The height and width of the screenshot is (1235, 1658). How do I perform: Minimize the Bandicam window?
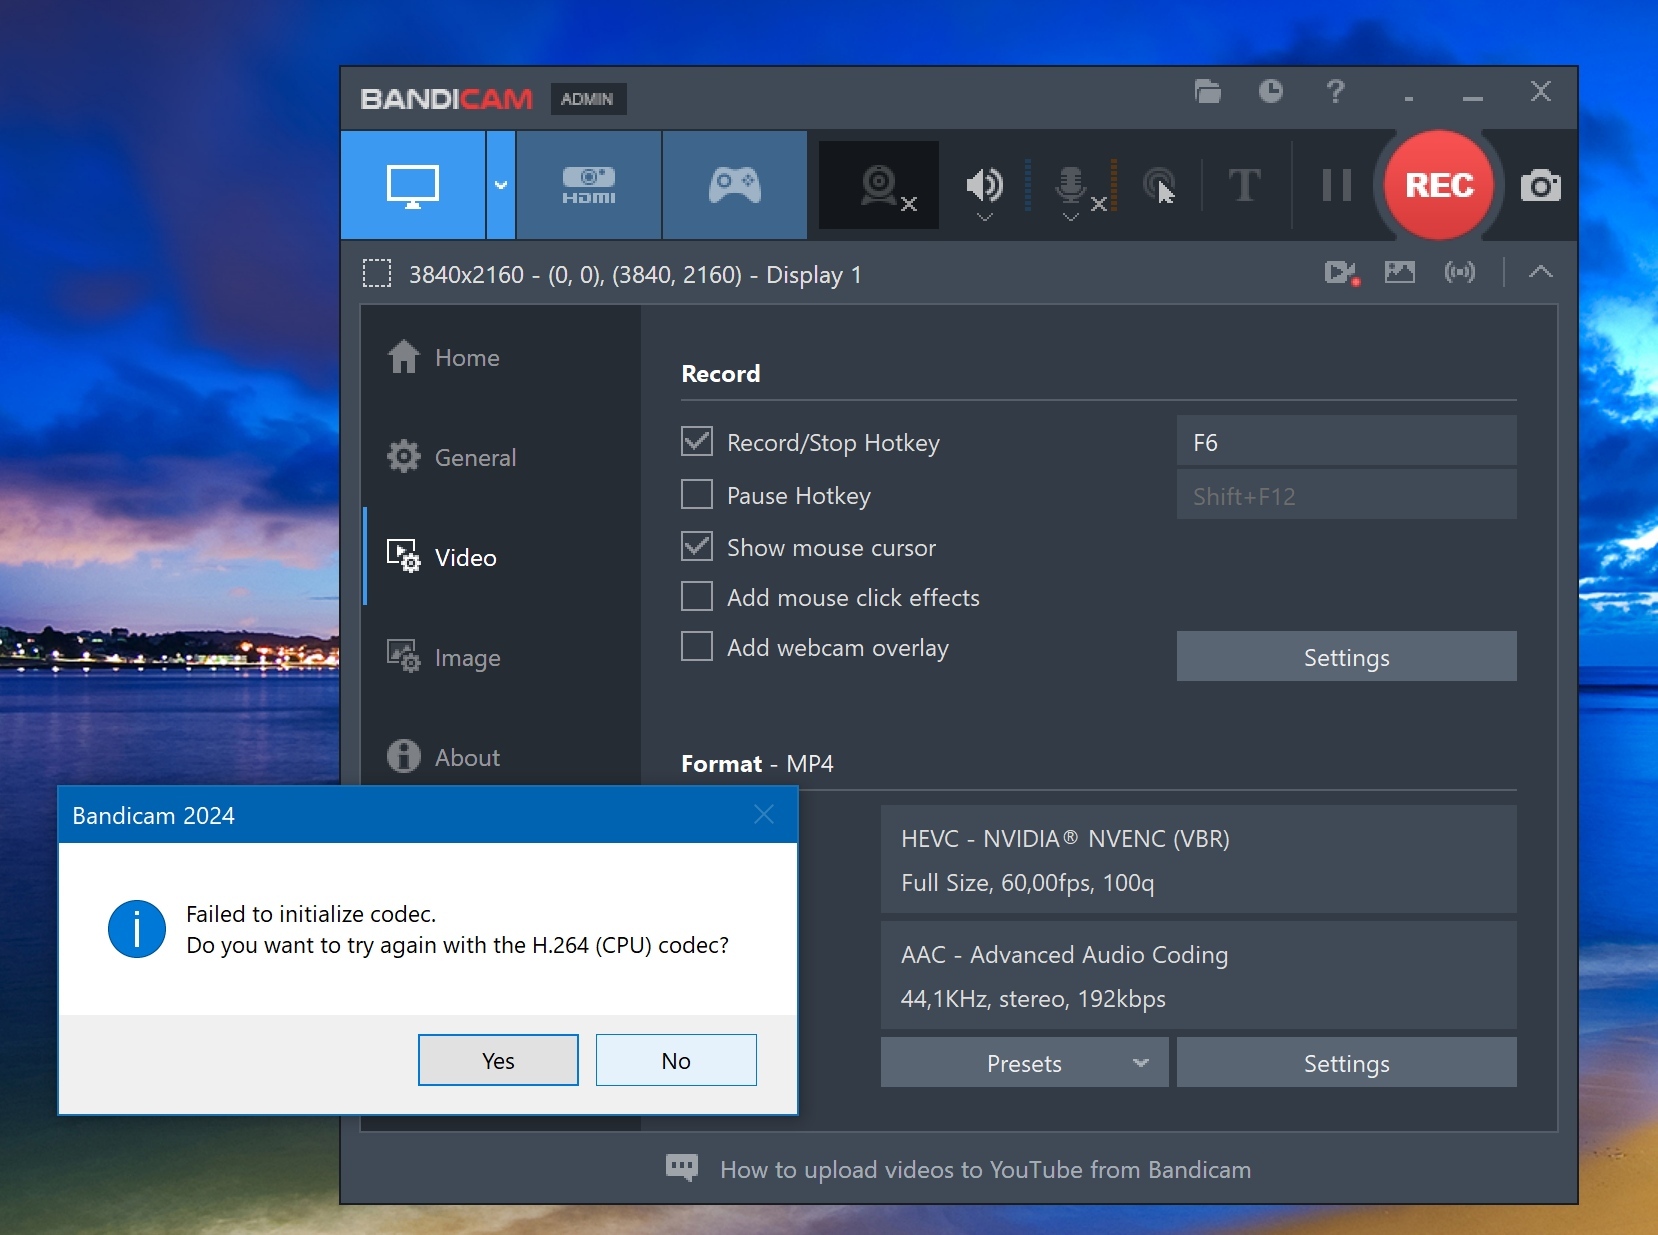[x=1472, y=96]
